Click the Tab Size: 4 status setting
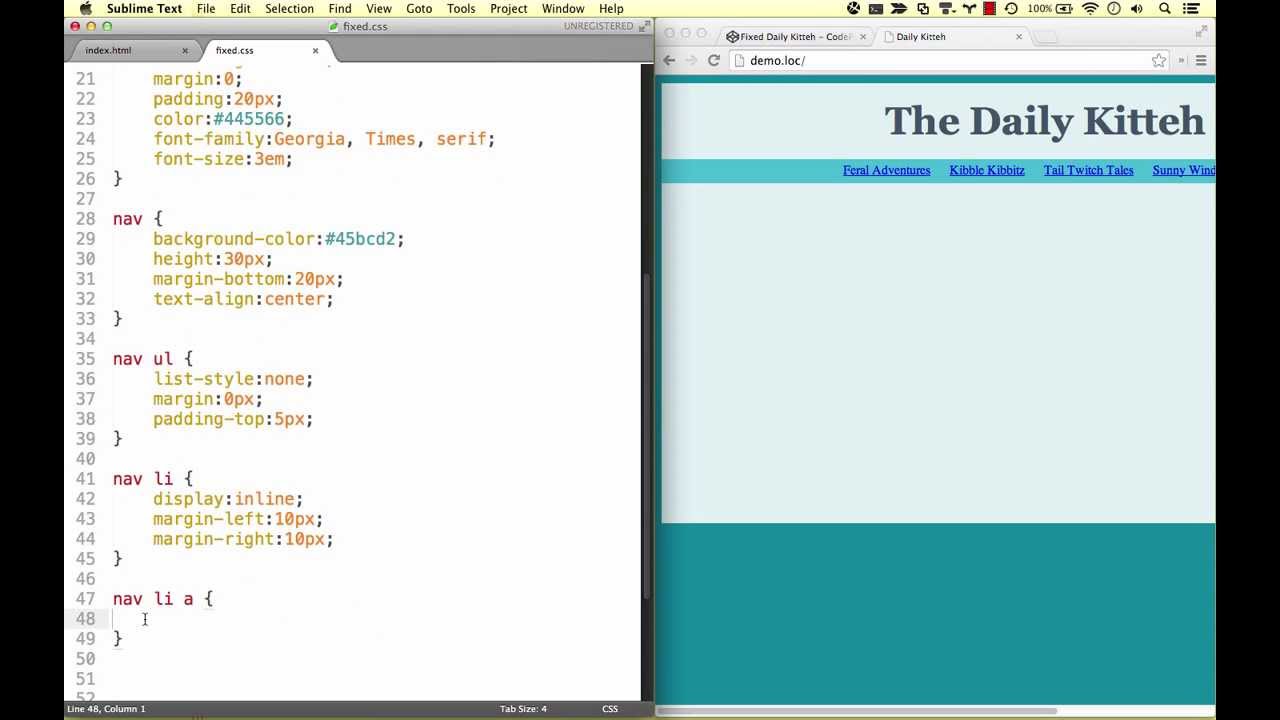 pos(523,709)
